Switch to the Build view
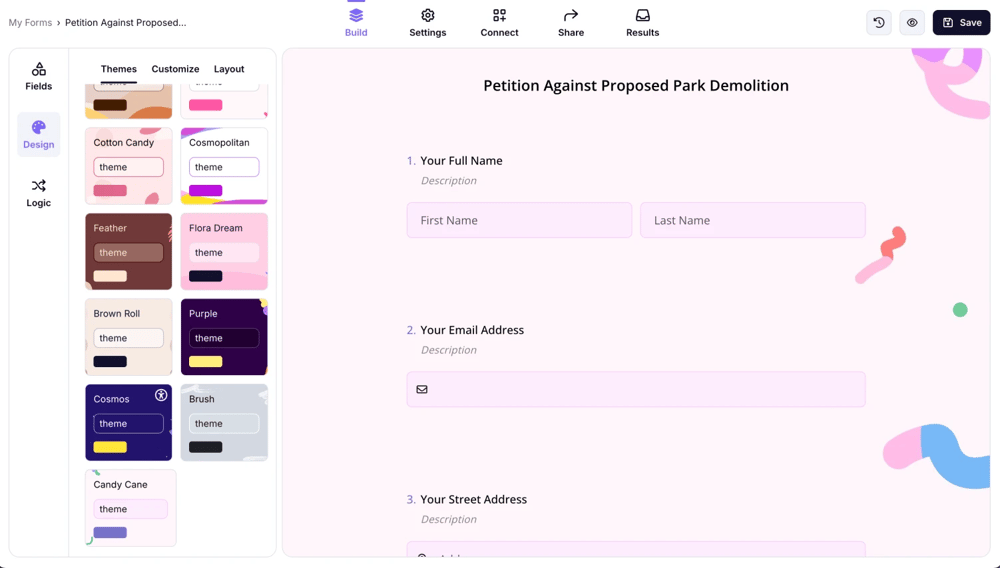The image size is (1000, 568). [356, 22]
